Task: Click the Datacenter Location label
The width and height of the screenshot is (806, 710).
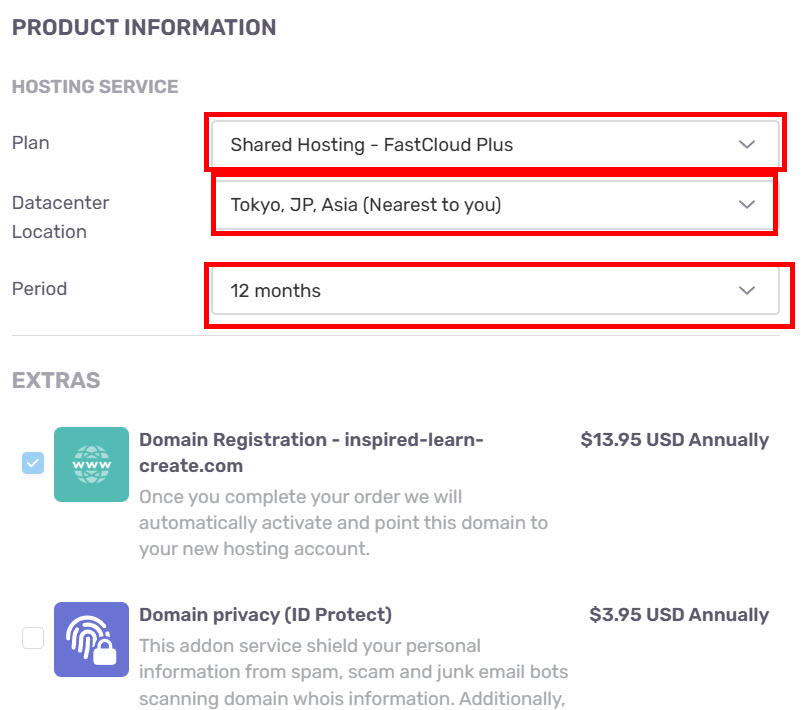Action: tap(61, 217)
